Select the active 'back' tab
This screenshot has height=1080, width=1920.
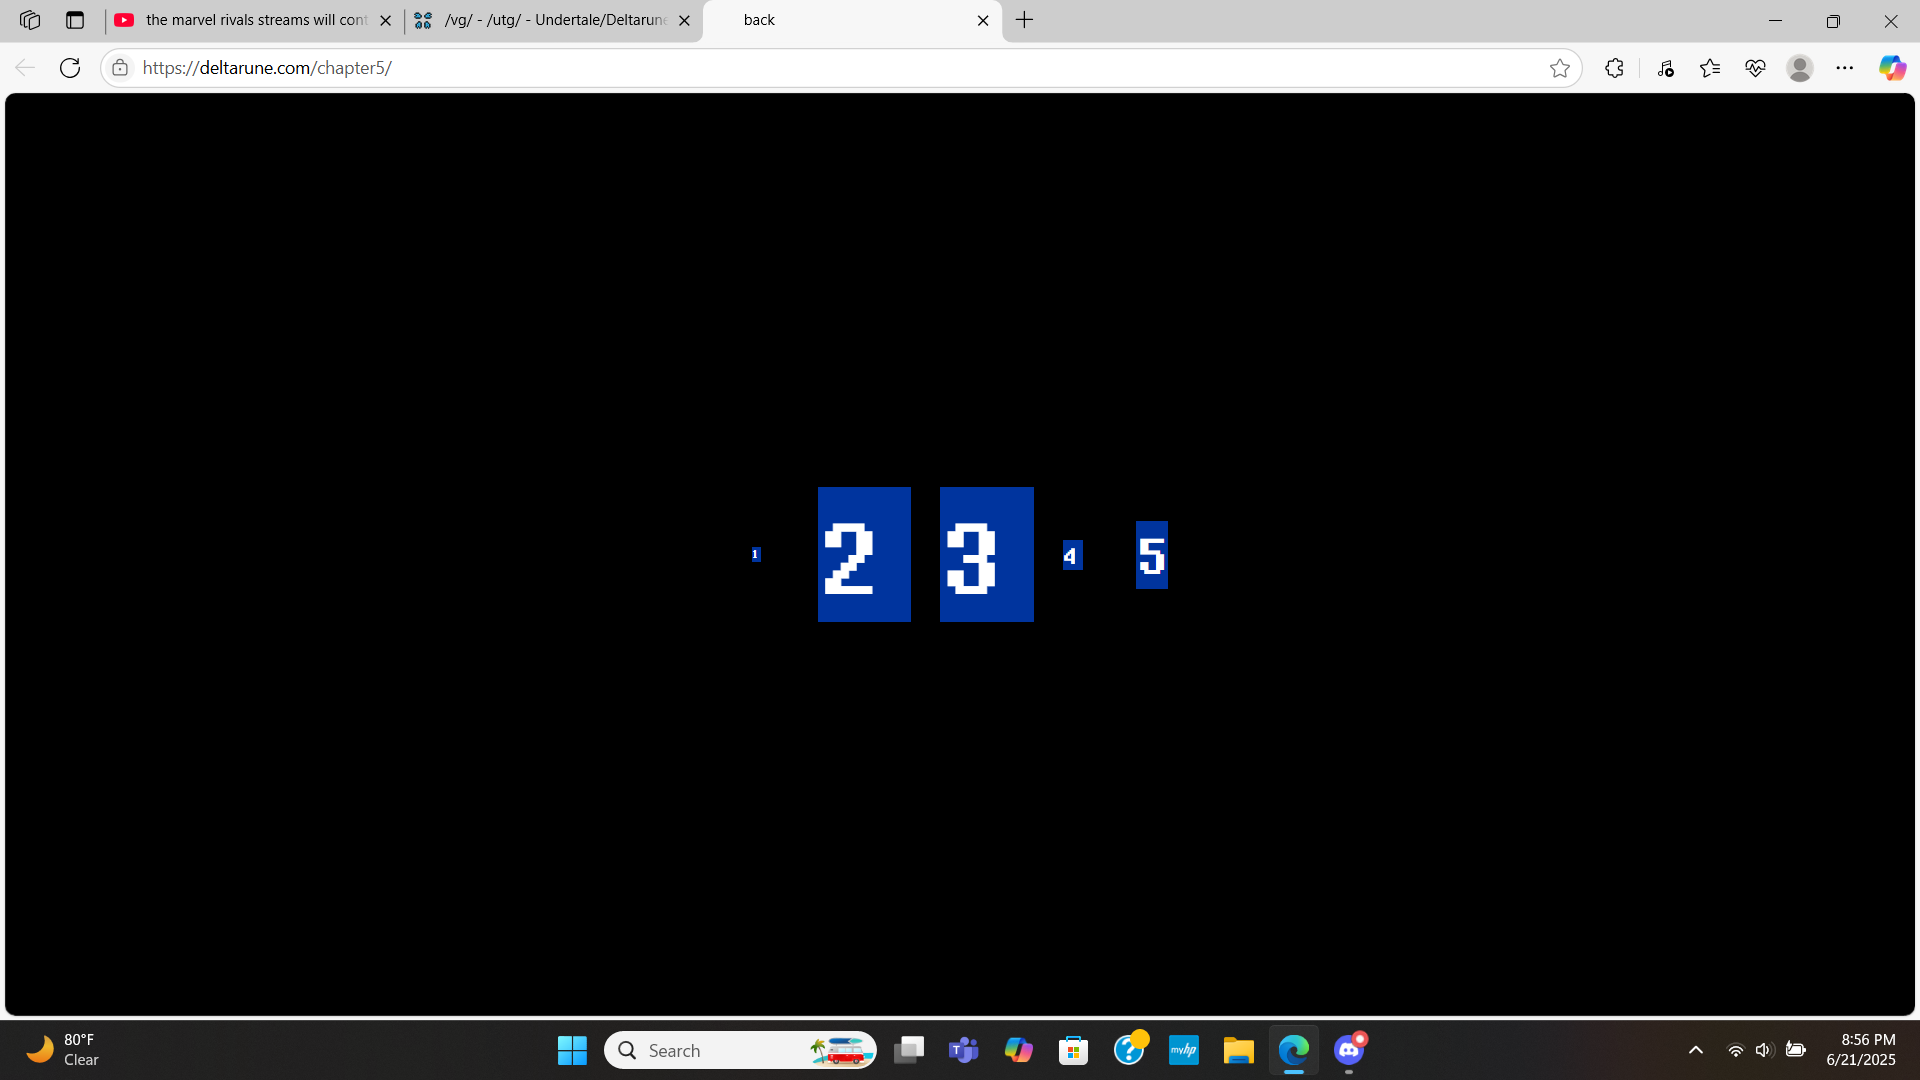tap(852, 20)
